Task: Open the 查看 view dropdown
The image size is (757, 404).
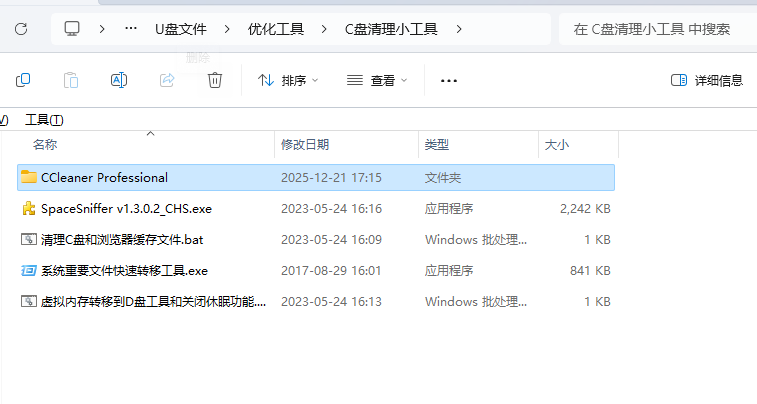Action: coord(377,81)
